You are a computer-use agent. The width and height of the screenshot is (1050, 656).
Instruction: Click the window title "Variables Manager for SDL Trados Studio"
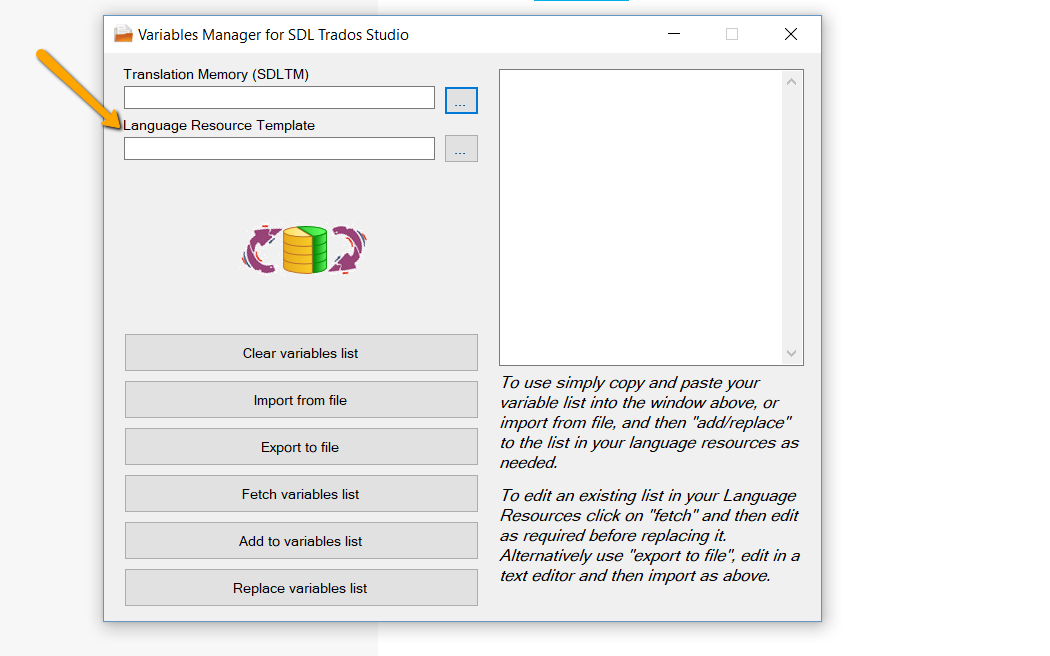click(273, 35)
